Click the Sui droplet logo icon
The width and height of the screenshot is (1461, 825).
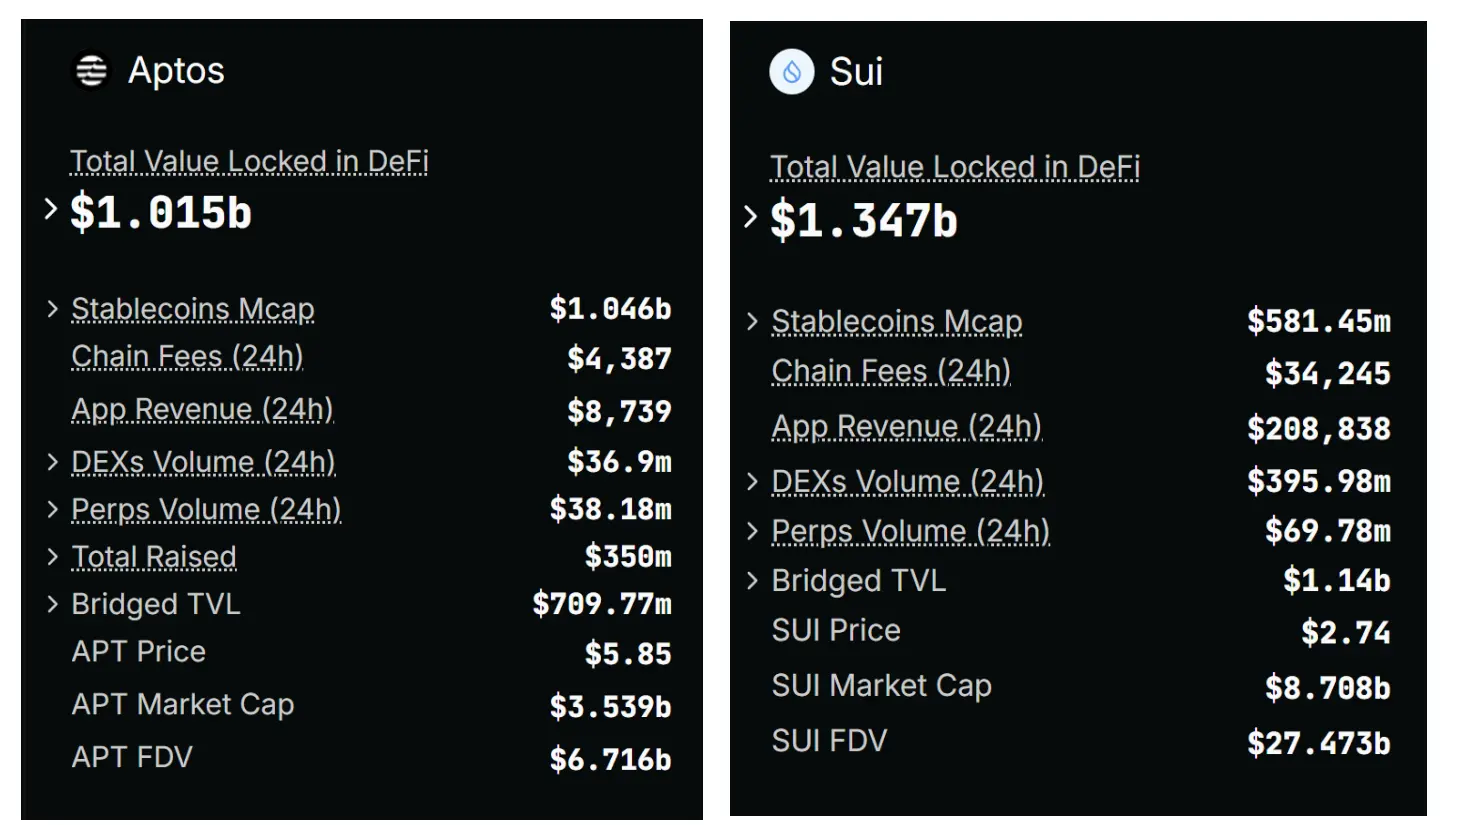pos(791,72)
